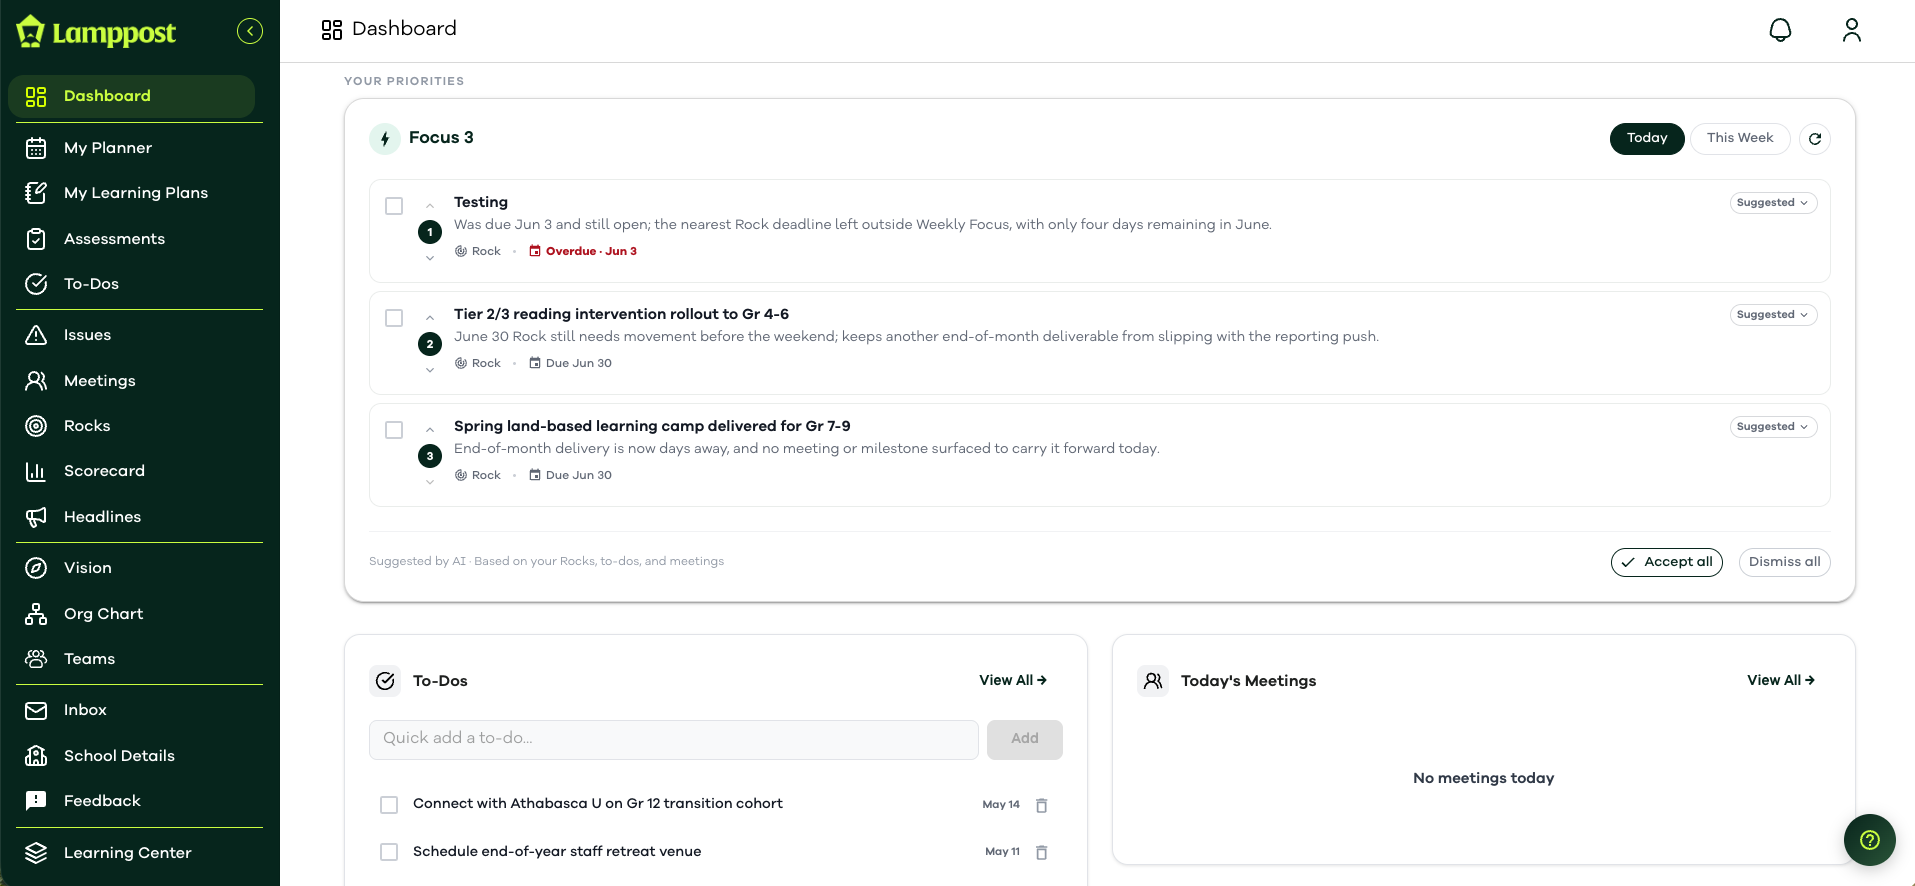The image size is (1915, 886).
Task: Move the Tier 2/3 reading item down
Action: point(430,370)
